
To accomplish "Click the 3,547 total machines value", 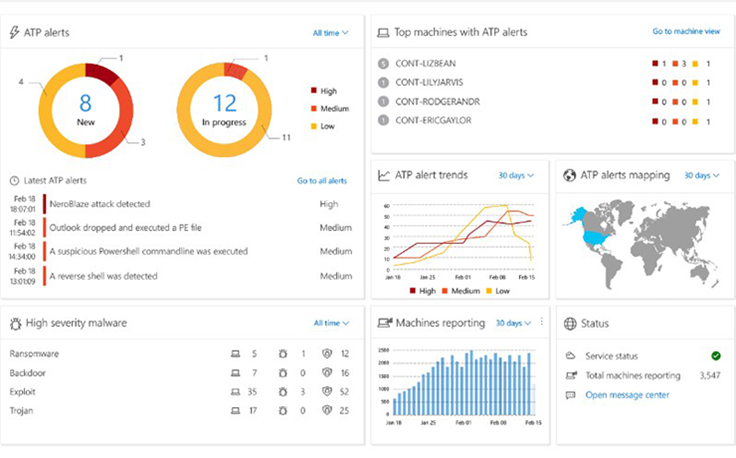I will click(x=710, y=375).
